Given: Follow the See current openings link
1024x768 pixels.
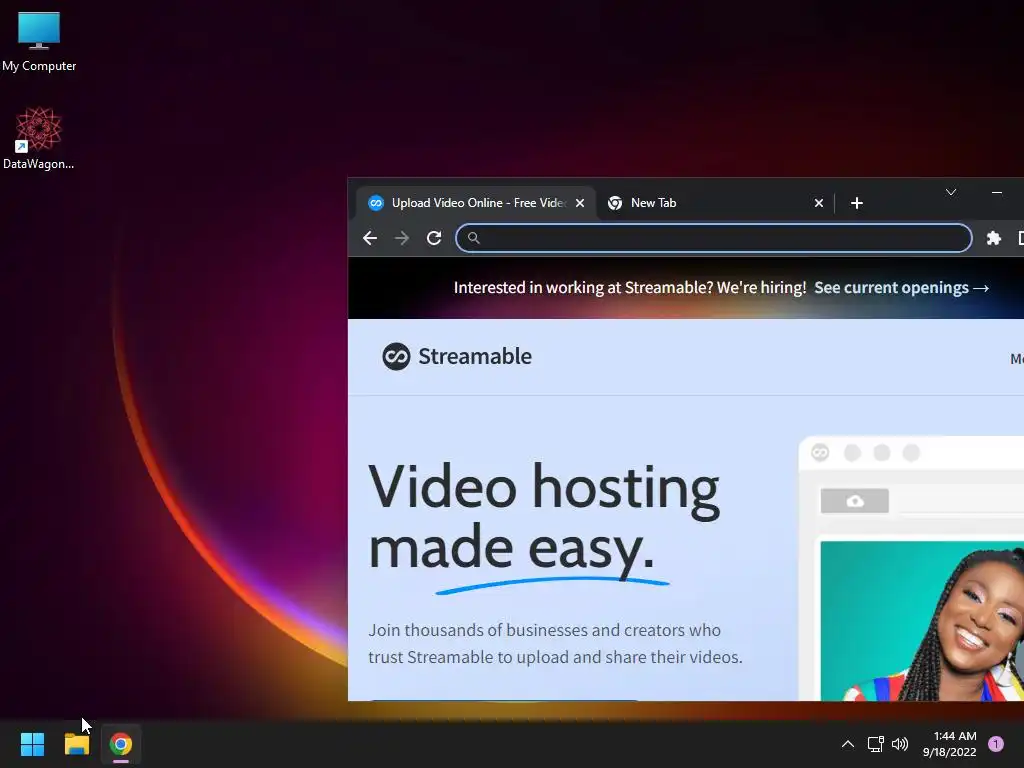Looking at the screenshot, I should point(901,288).
